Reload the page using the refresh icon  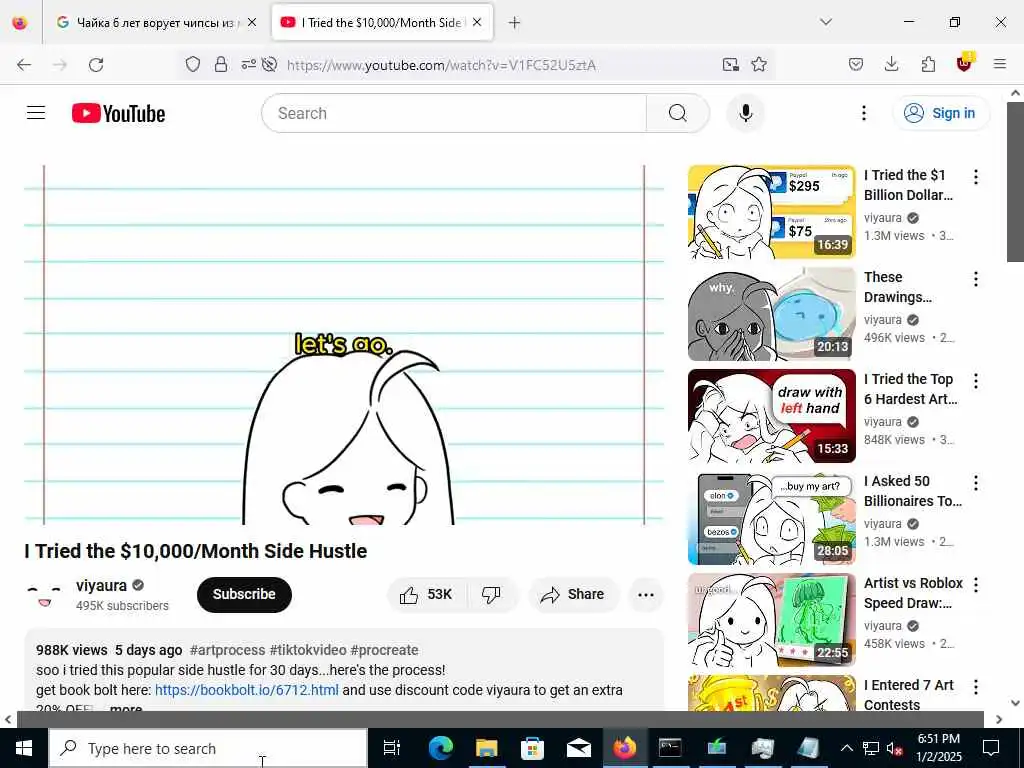coord(96,65)
